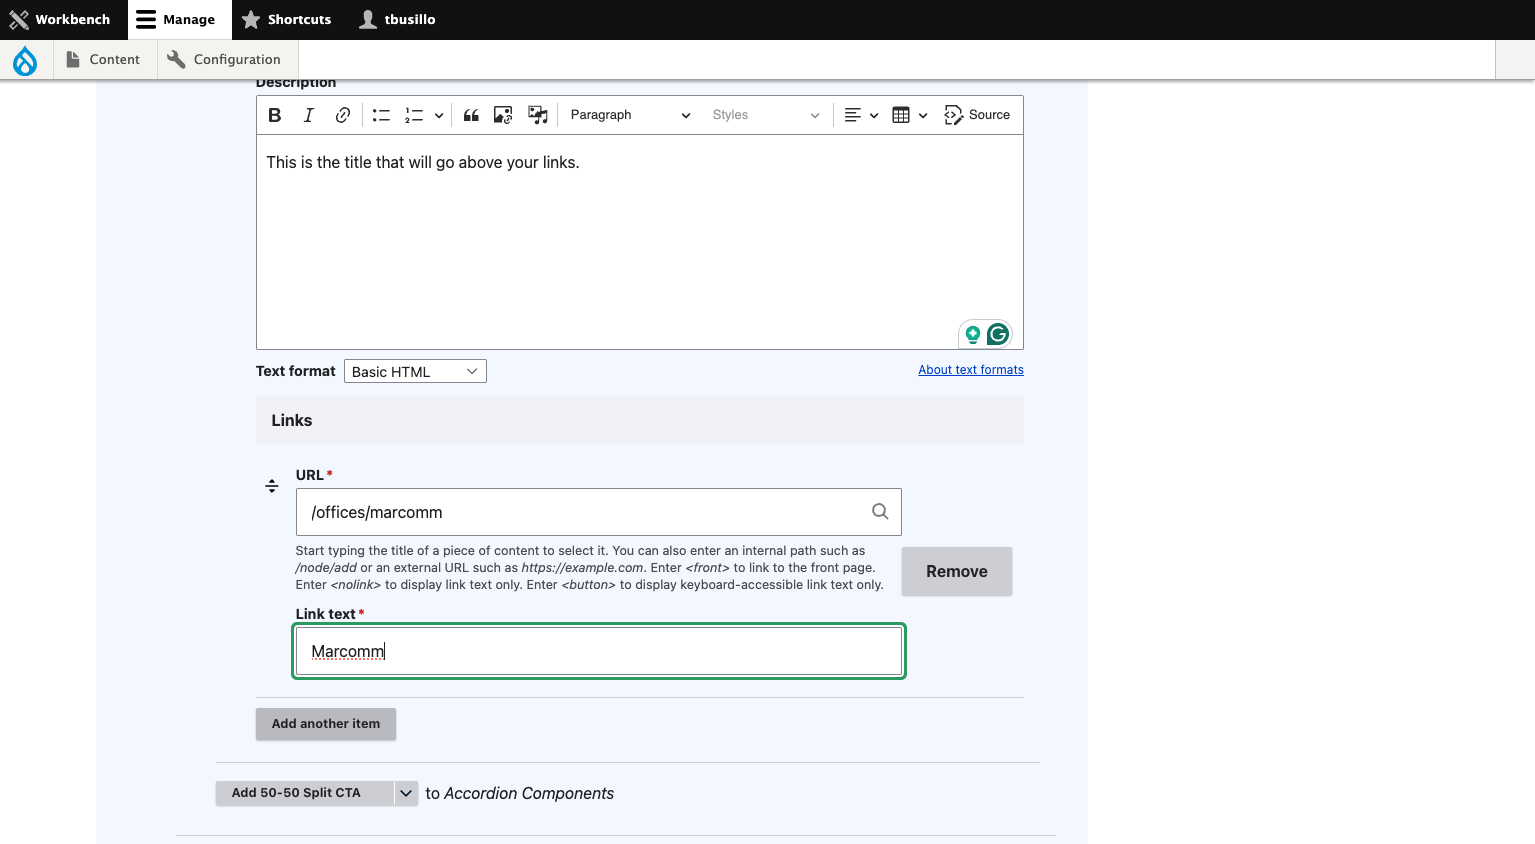The height and width of the screenshot is (844, 1535).
Task: Click Add 50-50 Split CTA button
Action: coord(305,793)
